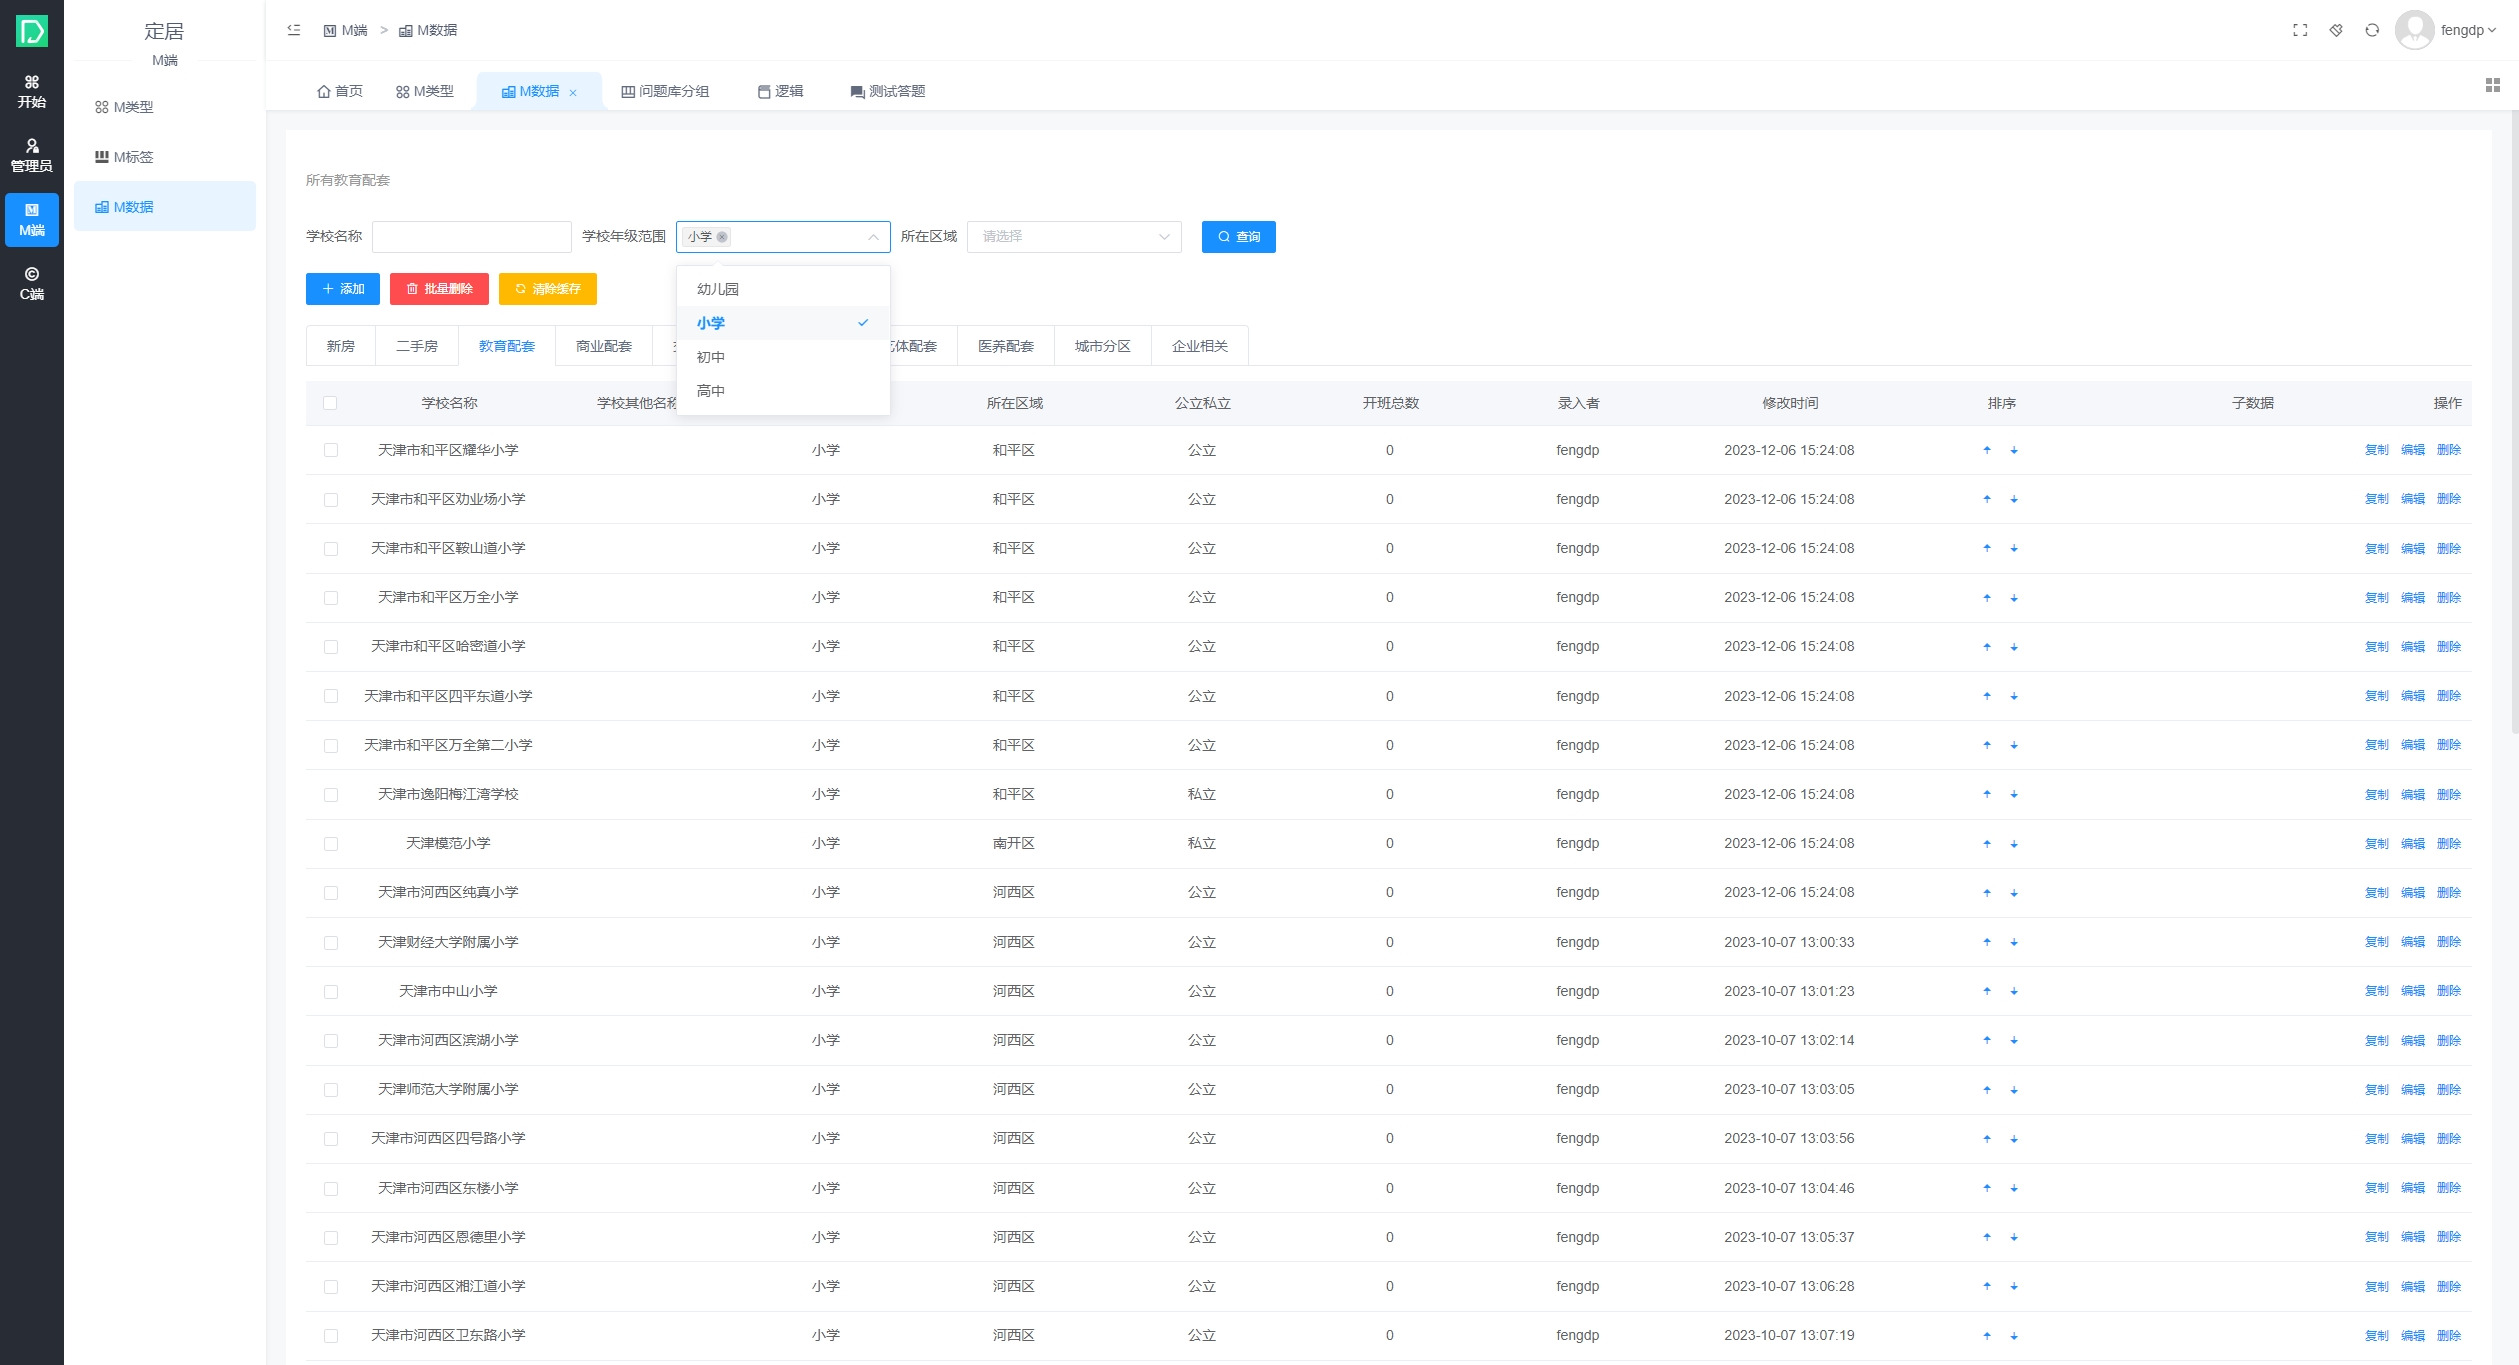Switch to the 问题库分组 tab
Image resolution: width=2519 pixels, height=1365 pixels.
pyautogui.click(x=665, y=91)
